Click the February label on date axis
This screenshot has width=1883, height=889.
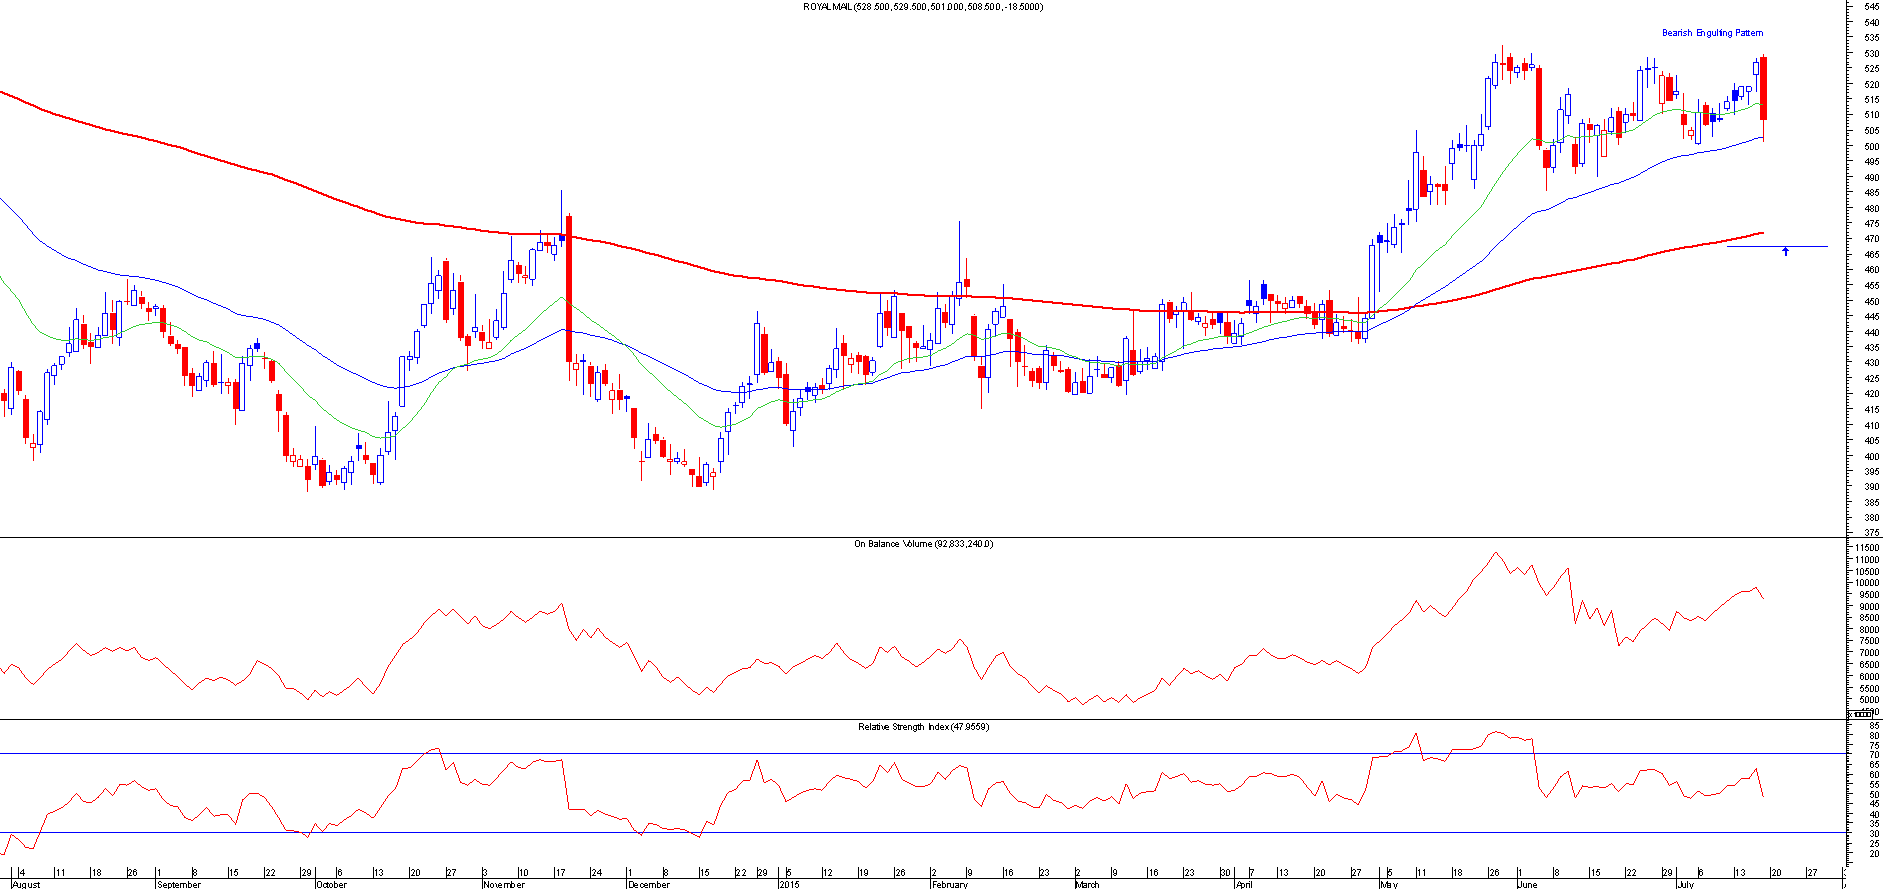pyautogui.click(x=949, y=884)
